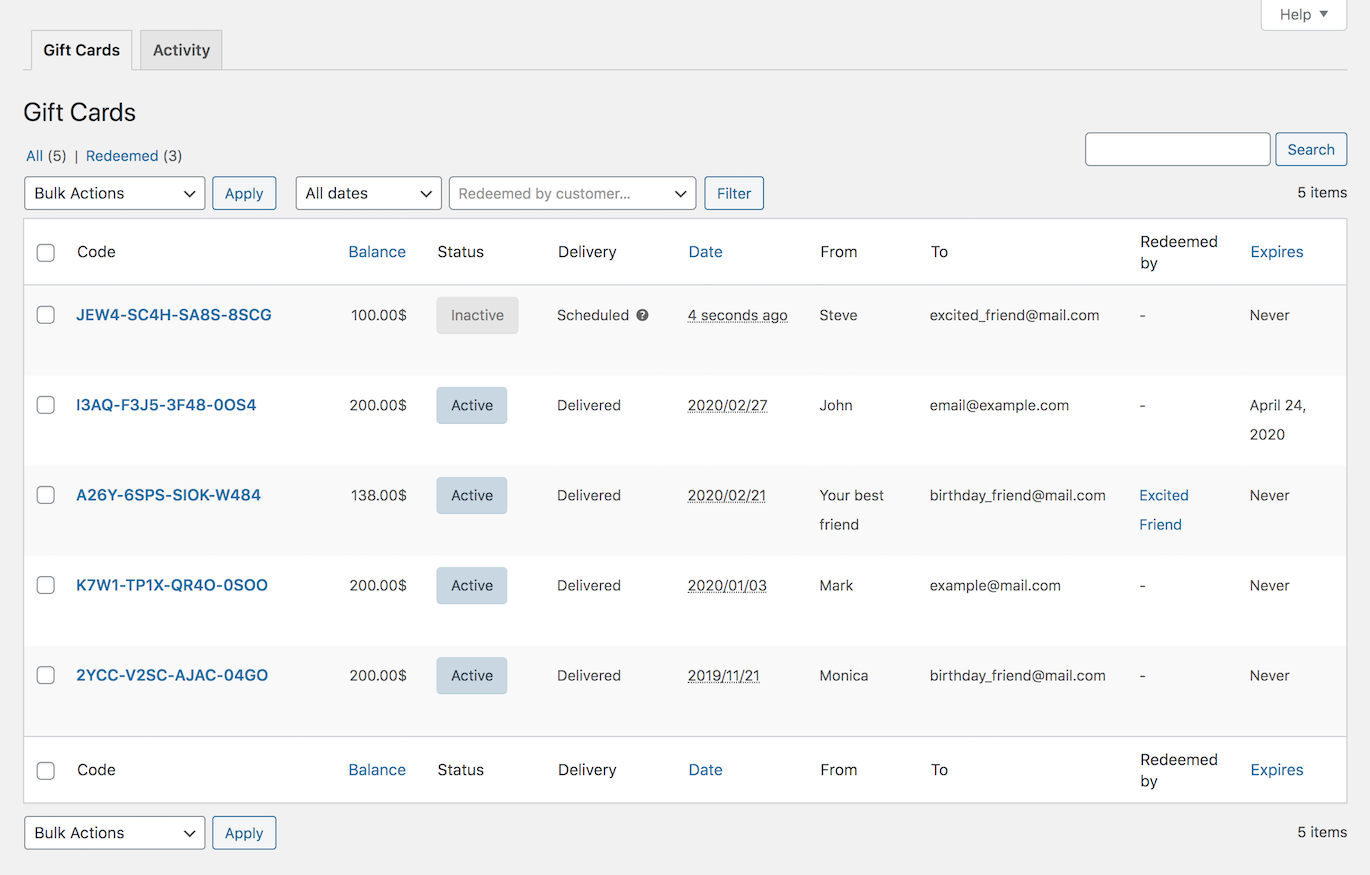Click the bottom Apply button

244,833
